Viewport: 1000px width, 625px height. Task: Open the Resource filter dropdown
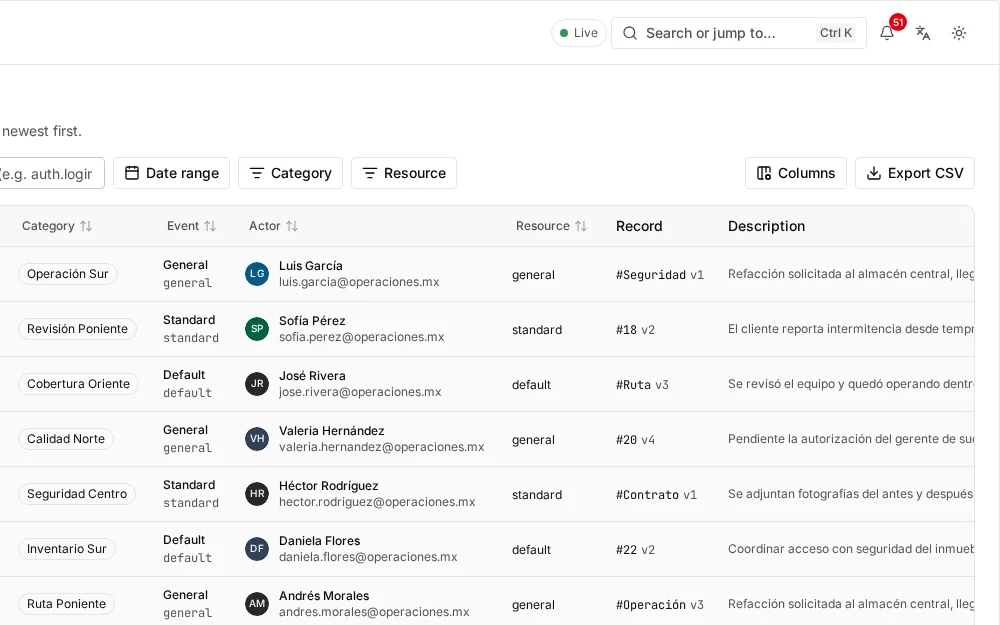[x=404, y=173]
